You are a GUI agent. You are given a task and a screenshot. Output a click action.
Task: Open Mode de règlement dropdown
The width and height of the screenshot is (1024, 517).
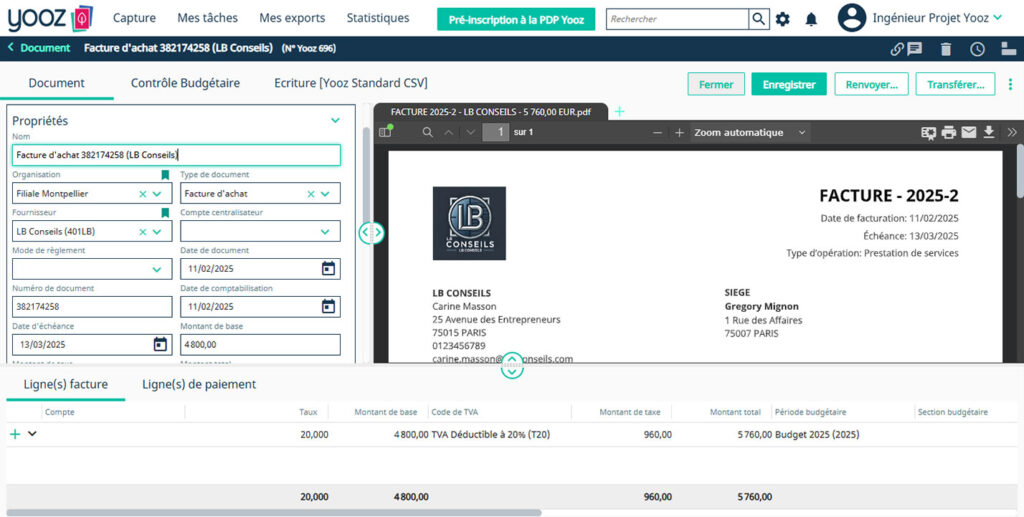[x=157, y=270]
